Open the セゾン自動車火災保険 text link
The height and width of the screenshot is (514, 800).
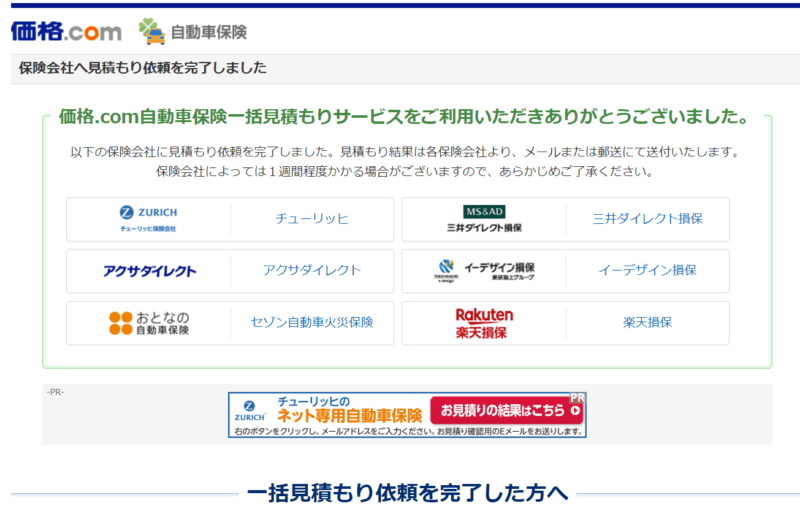click(x=312, y=323)
